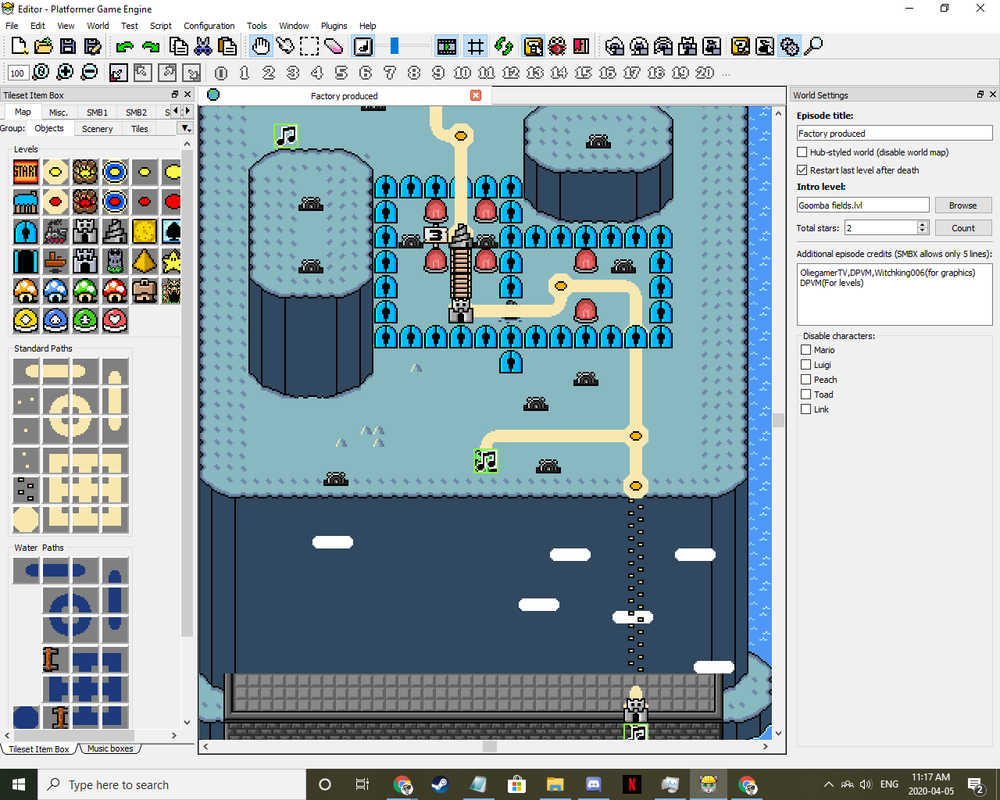Disable the Luigi character checkbox
Screen dimensions: 1000x800
(x=806, y=365)
